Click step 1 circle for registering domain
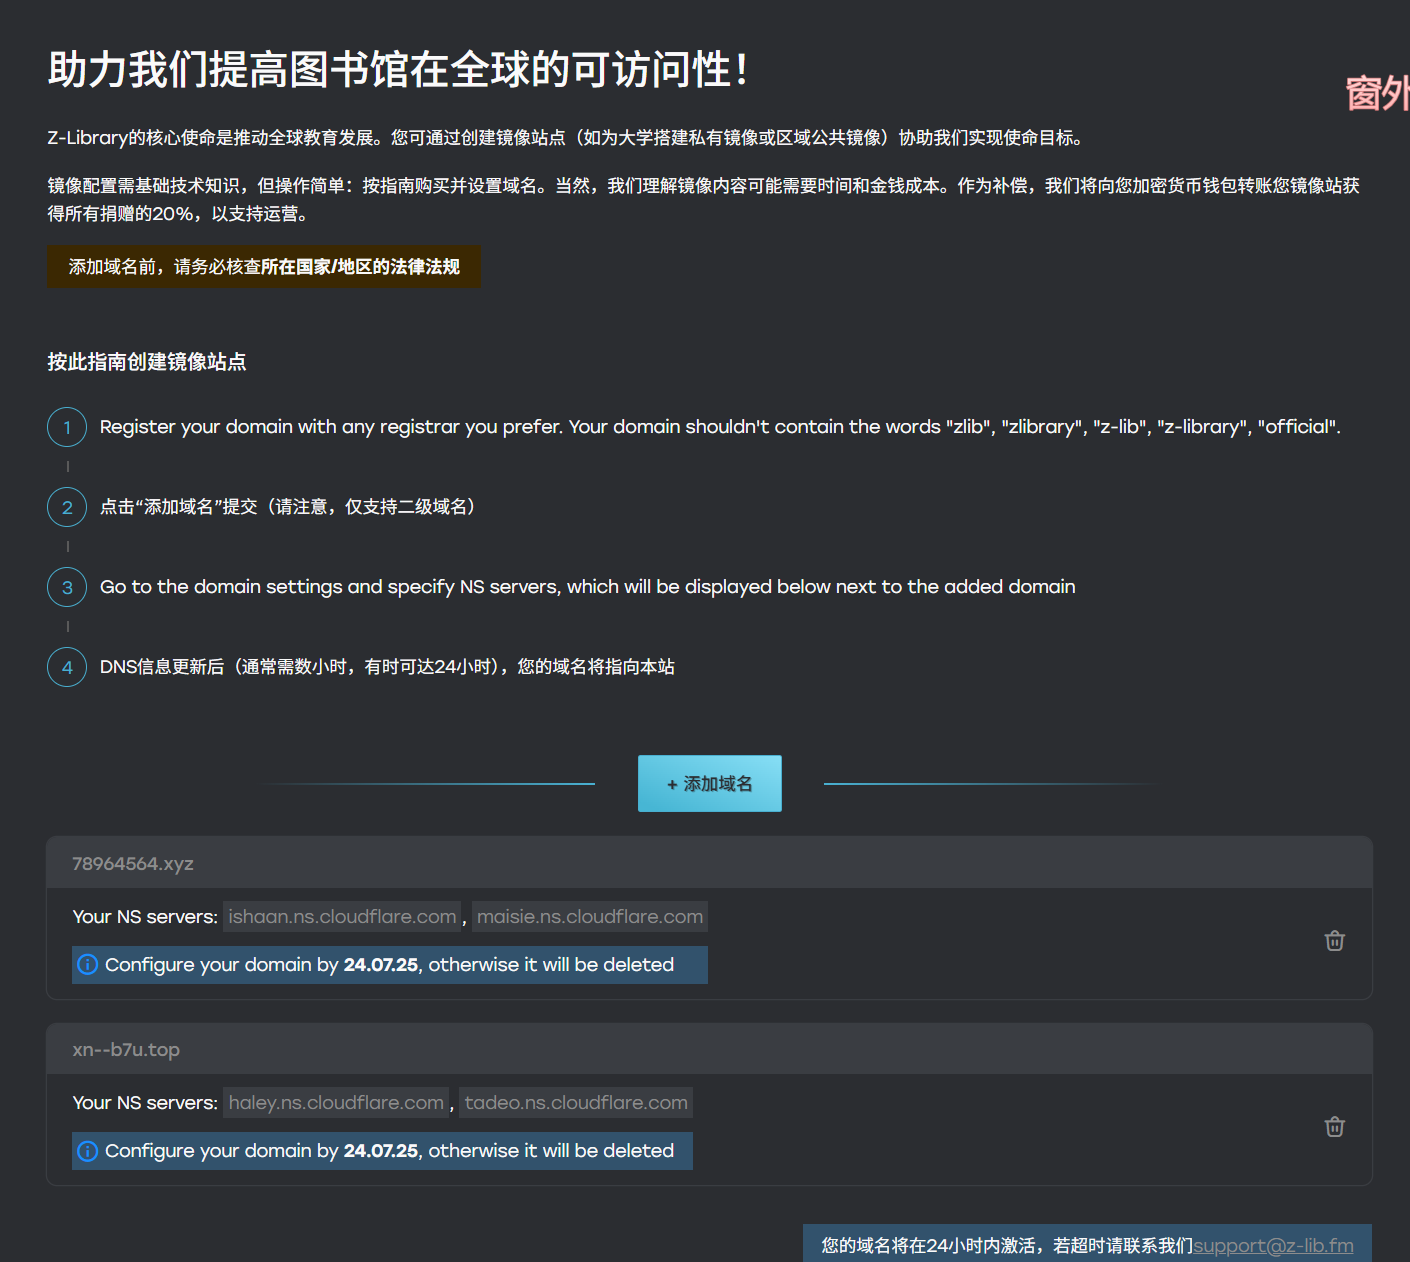The width and height of the screenshot is (1410, 1262). pyautogui.click(x=67, y=427)
